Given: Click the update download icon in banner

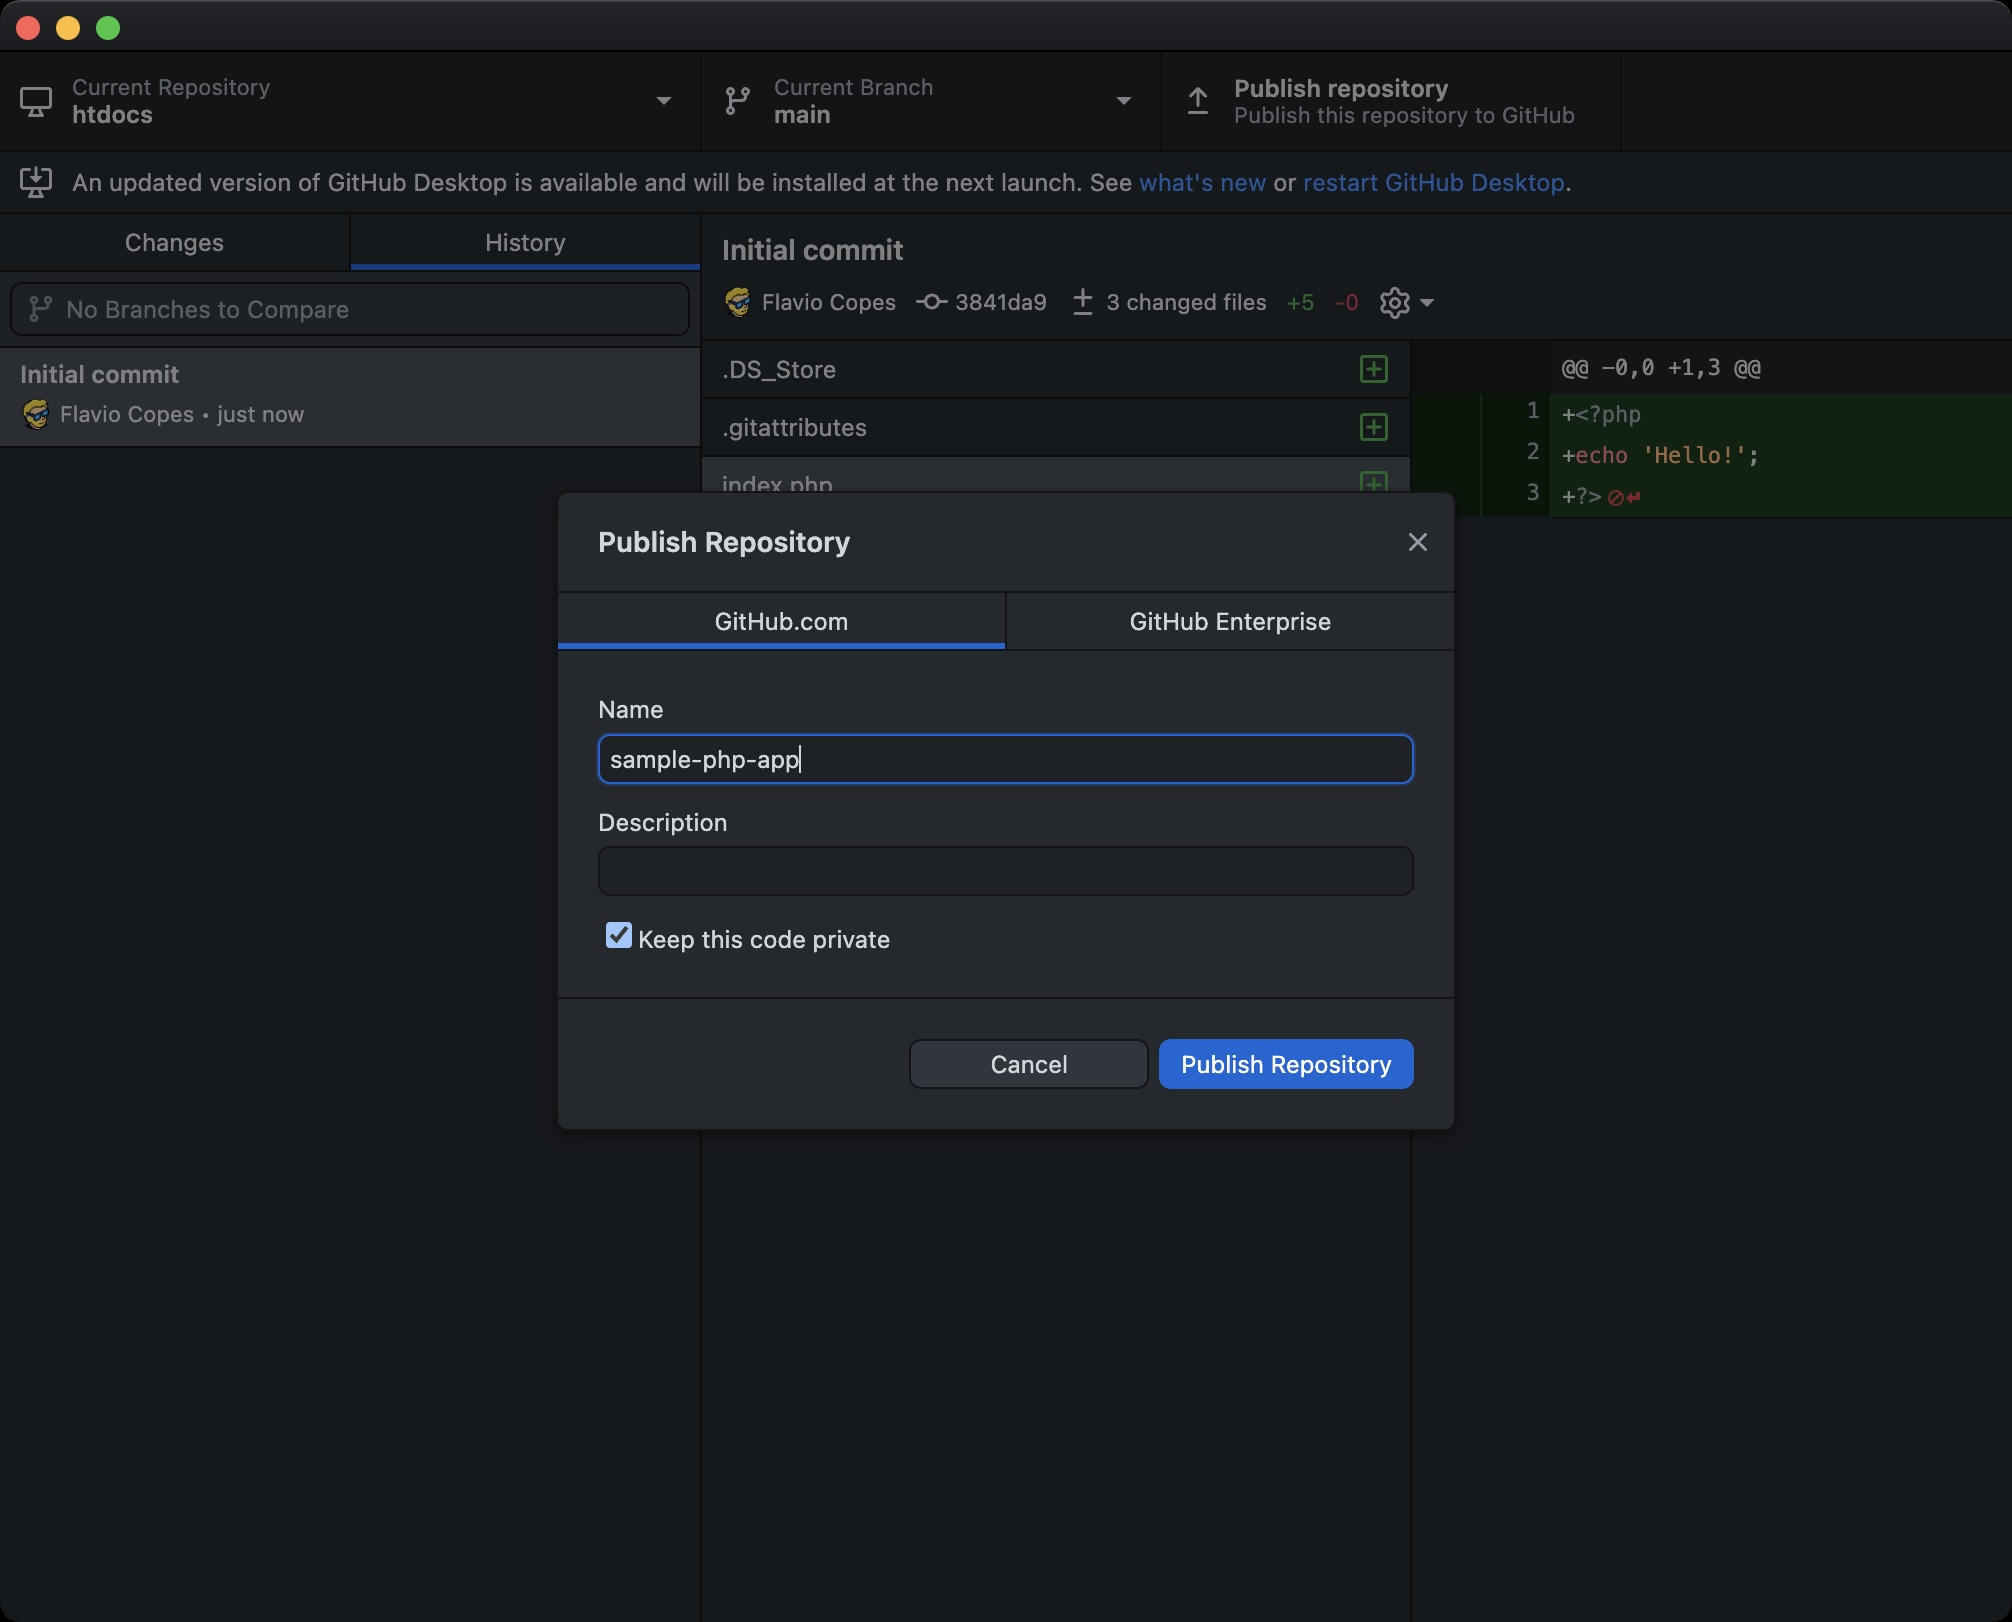Looking at the screenshot, I should [x=36, y=182].
